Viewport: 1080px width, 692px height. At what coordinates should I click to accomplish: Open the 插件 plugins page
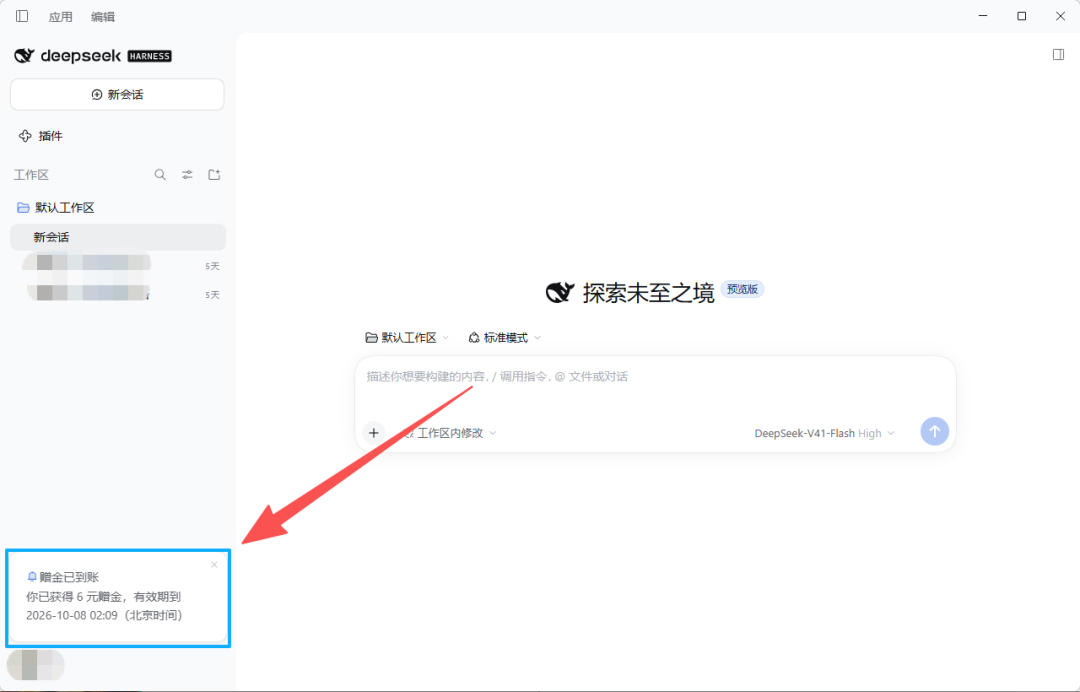coord(41,136)
